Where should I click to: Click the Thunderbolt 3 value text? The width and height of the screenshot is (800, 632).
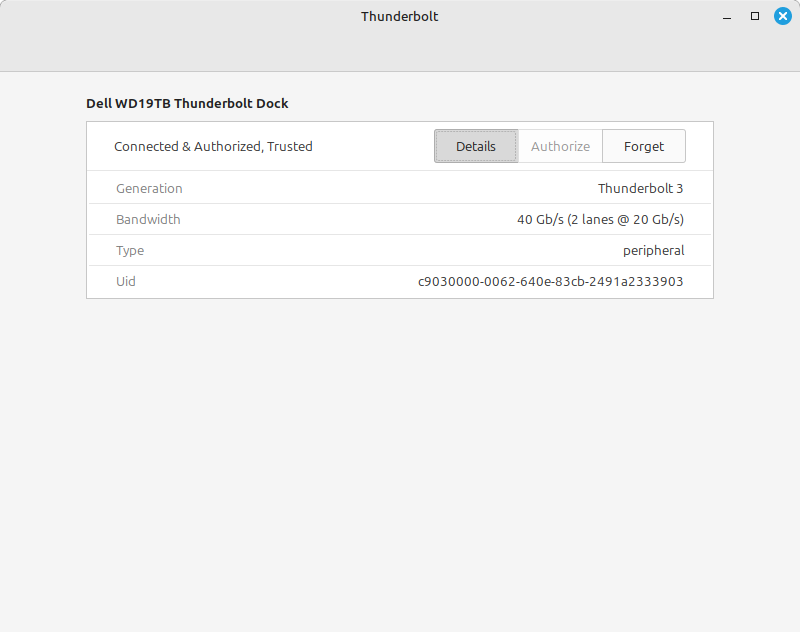coord(640,188)
